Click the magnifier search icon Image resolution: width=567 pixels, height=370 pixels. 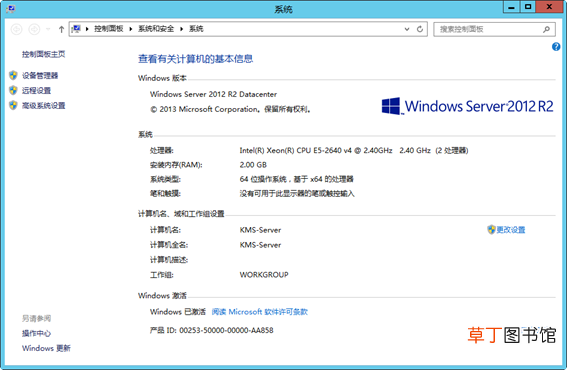546,29
